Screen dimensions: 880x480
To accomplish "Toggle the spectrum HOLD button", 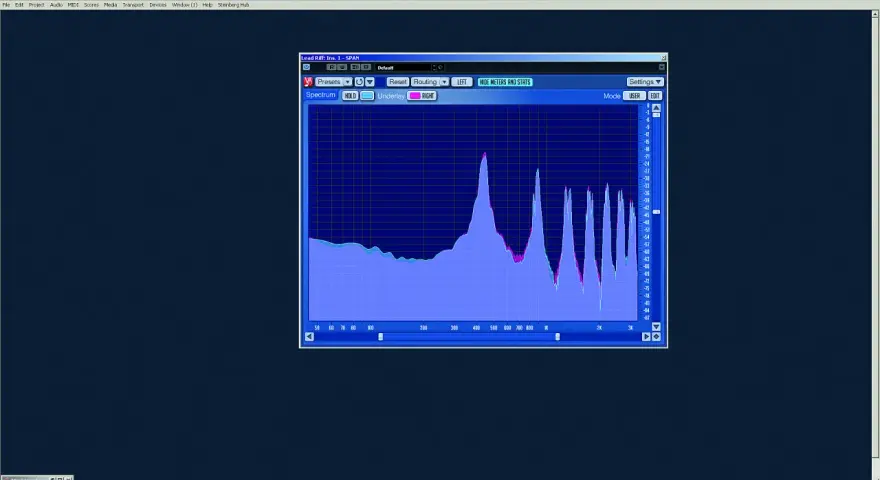I will 350,96.
